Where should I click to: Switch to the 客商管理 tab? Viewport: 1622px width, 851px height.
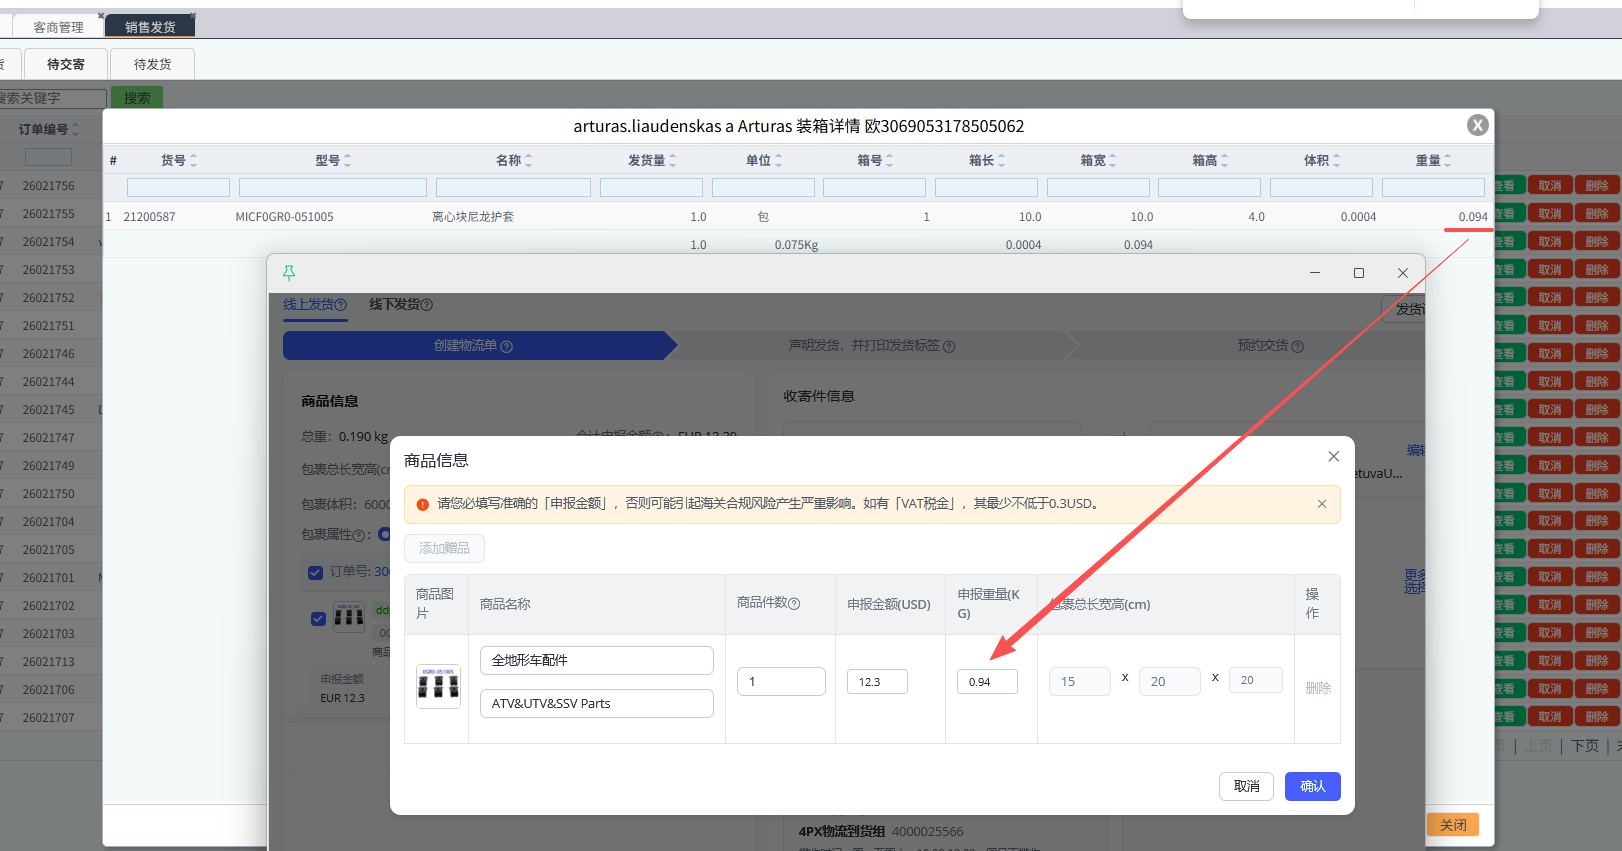[x=58, y=27]
